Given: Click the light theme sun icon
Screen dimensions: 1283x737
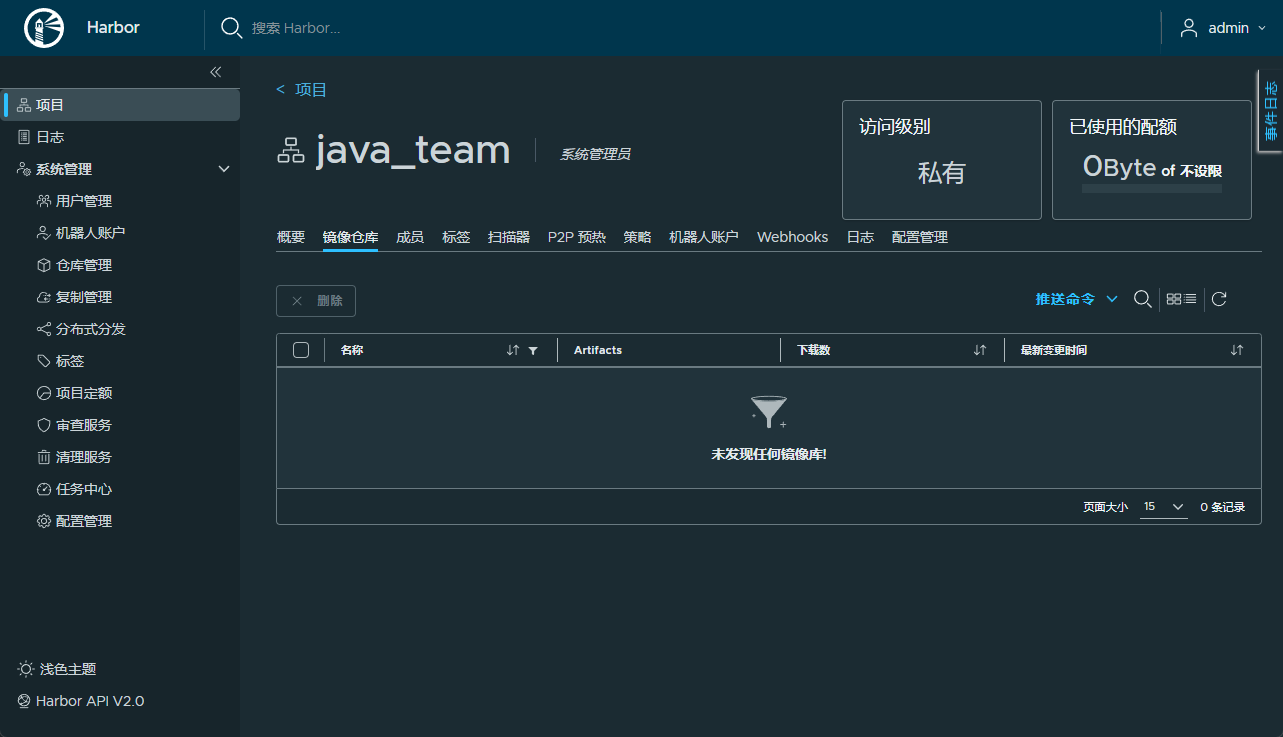Looking at the screenshot, I should click(x=26, y=669).
